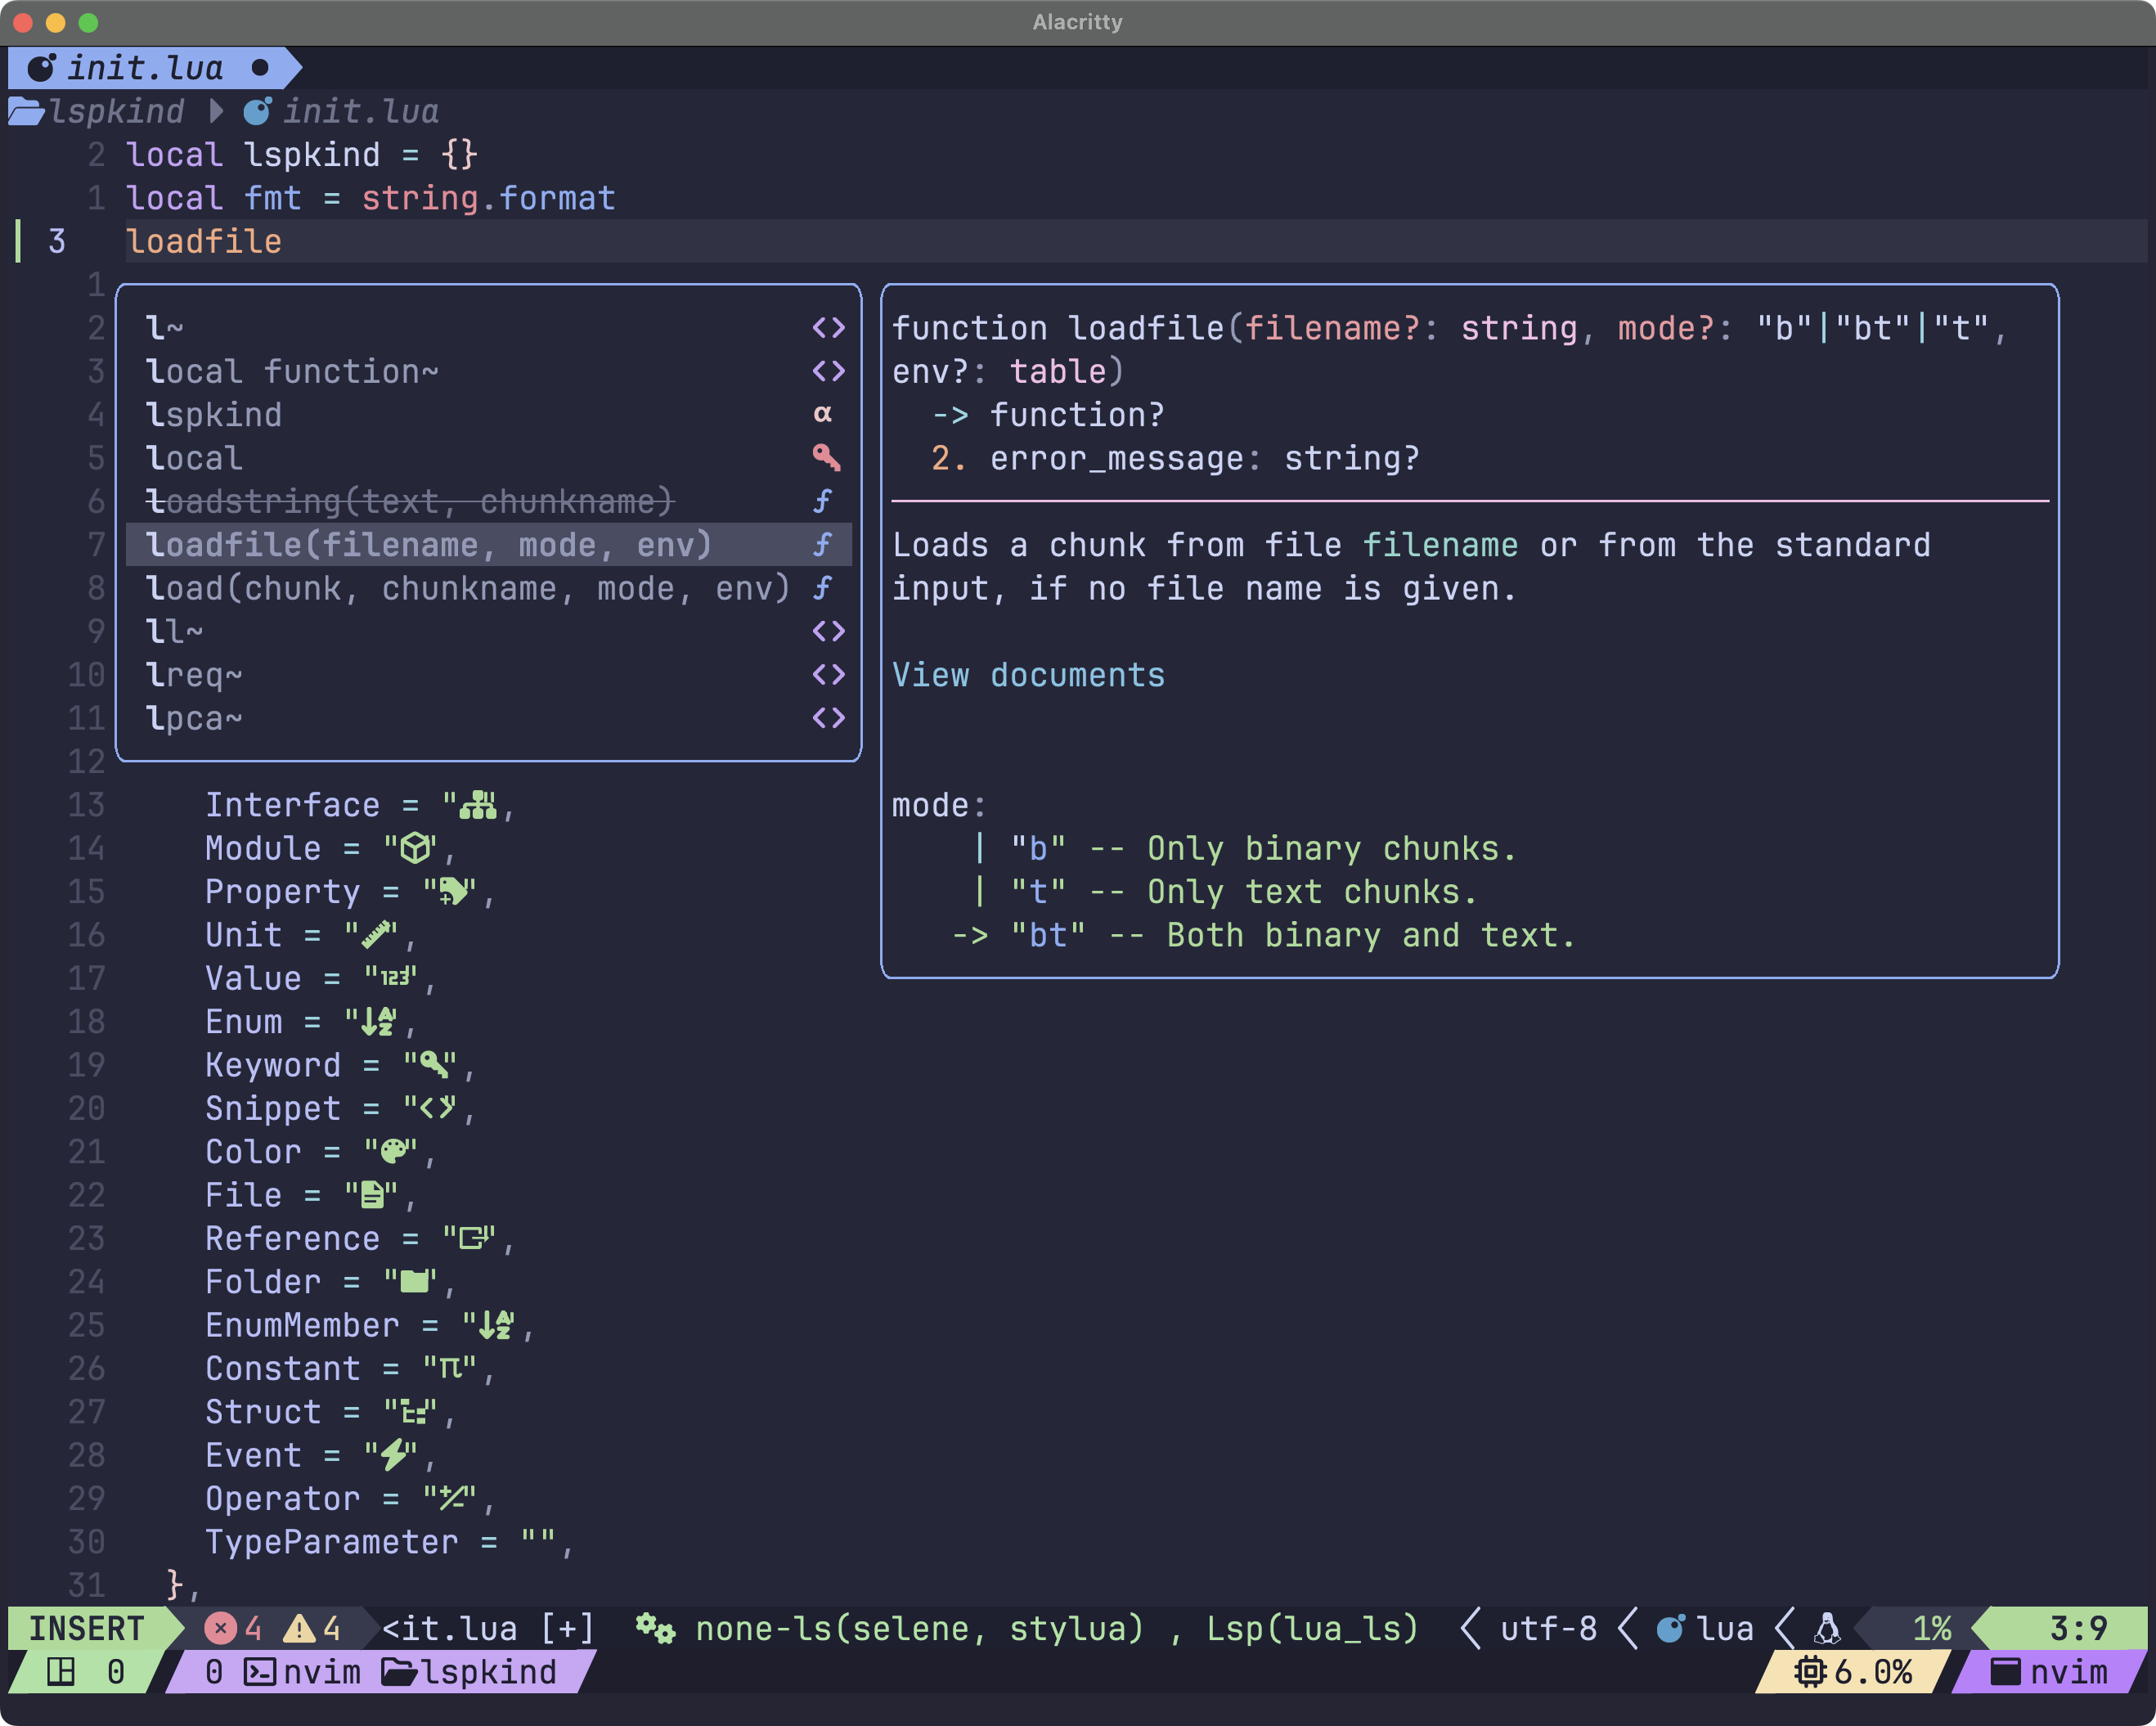Click the snippet icon next to 'lpca~'
The width and height of the screenshot is (2156, 1726).
click(x=828, y=718)
